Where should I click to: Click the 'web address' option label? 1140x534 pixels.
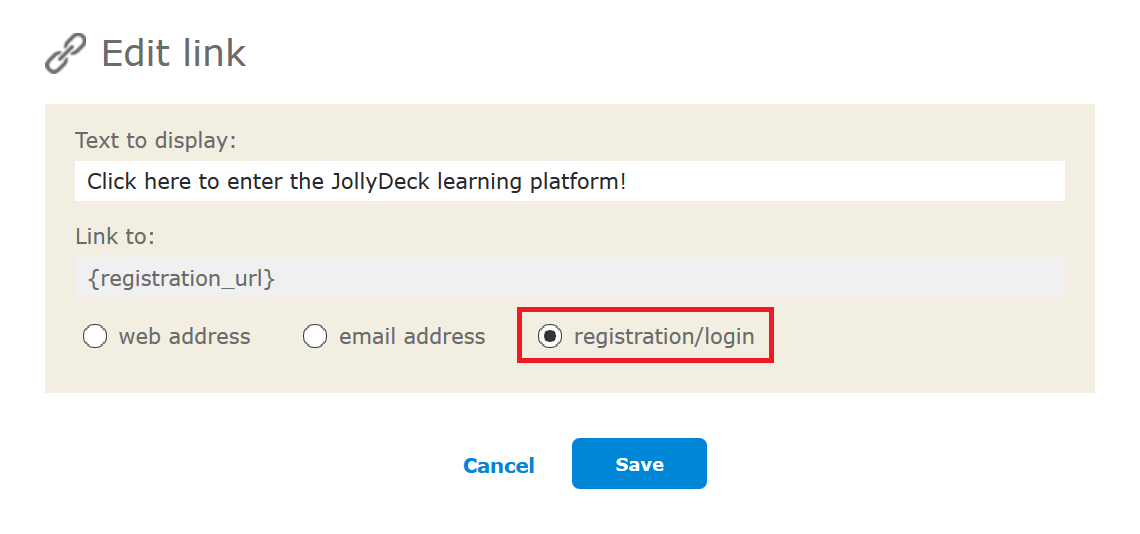185,337
